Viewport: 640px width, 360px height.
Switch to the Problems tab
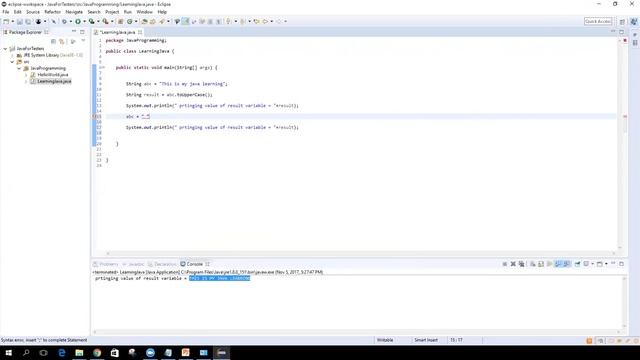point(105,264)
